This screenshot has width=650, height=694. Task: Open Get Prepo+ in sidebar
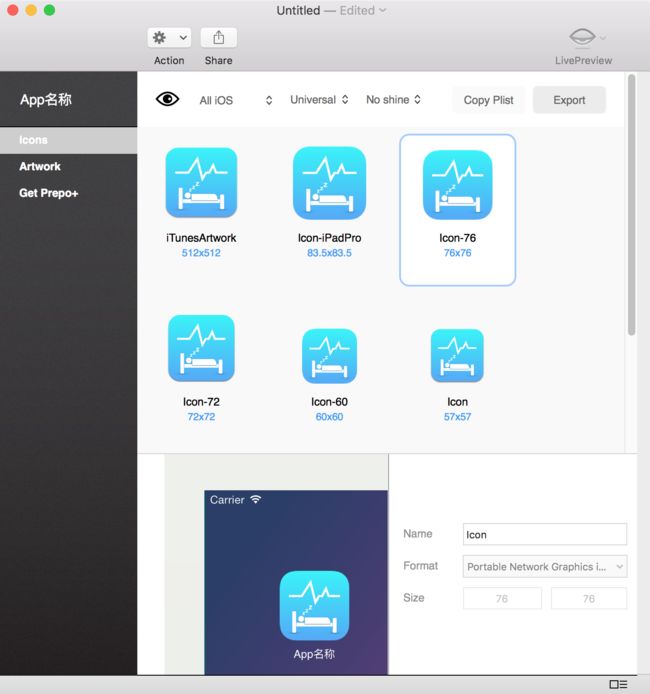point(69,193)
